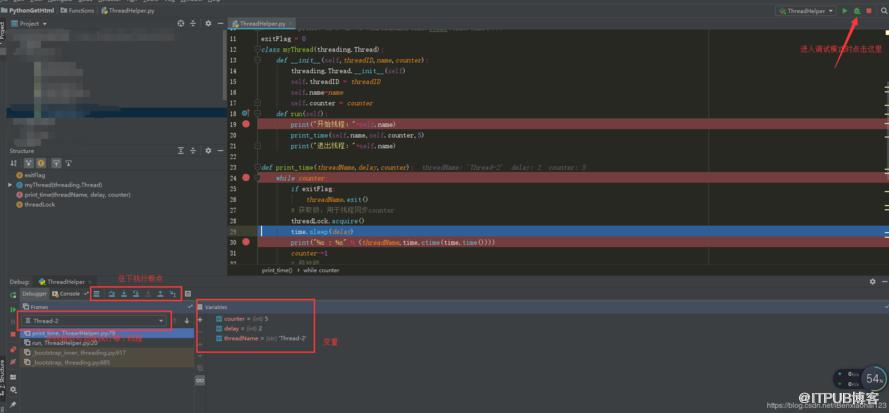Click Step Into My Code icon
The height and width of the screenshot is (413, 889).
click(x=136, y=294)
